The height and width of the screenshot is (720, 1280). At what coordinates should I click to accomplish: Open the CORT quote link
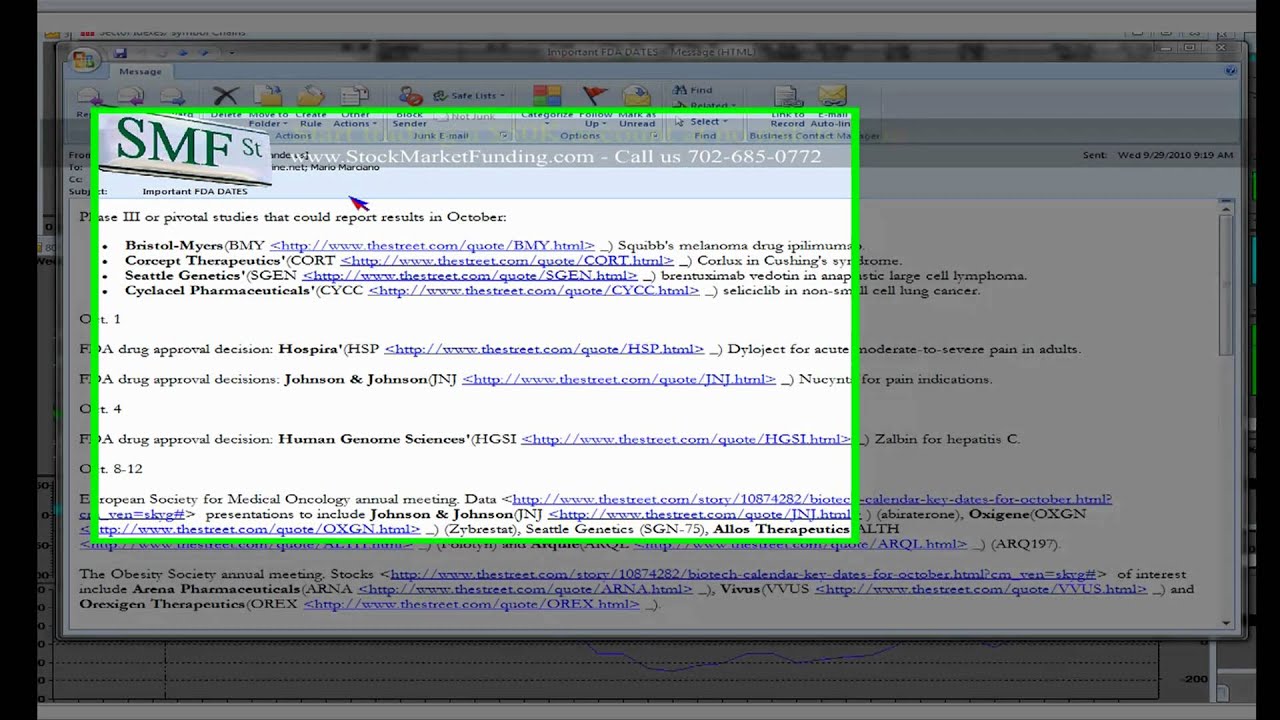click(507, 260)
